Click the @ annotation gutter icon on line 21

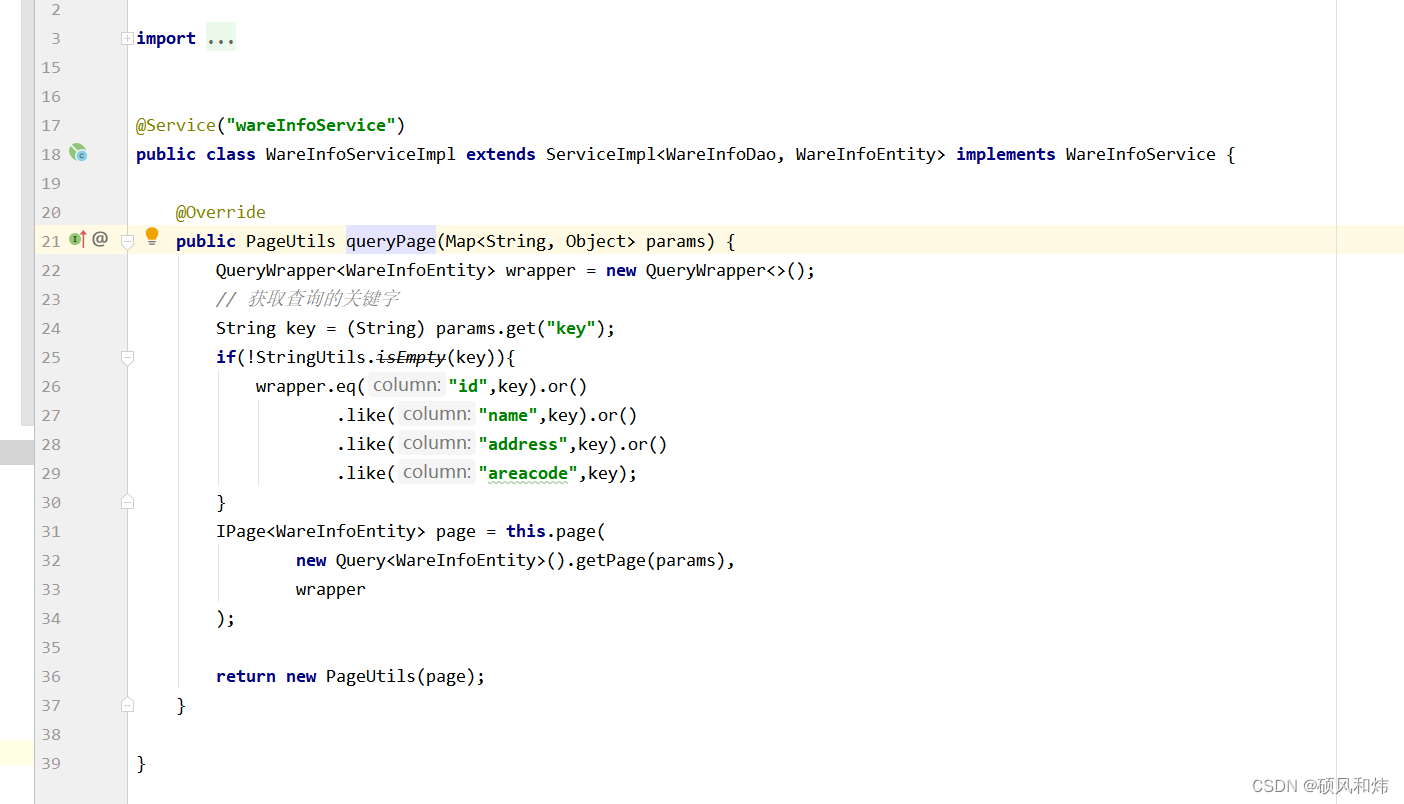100,240
